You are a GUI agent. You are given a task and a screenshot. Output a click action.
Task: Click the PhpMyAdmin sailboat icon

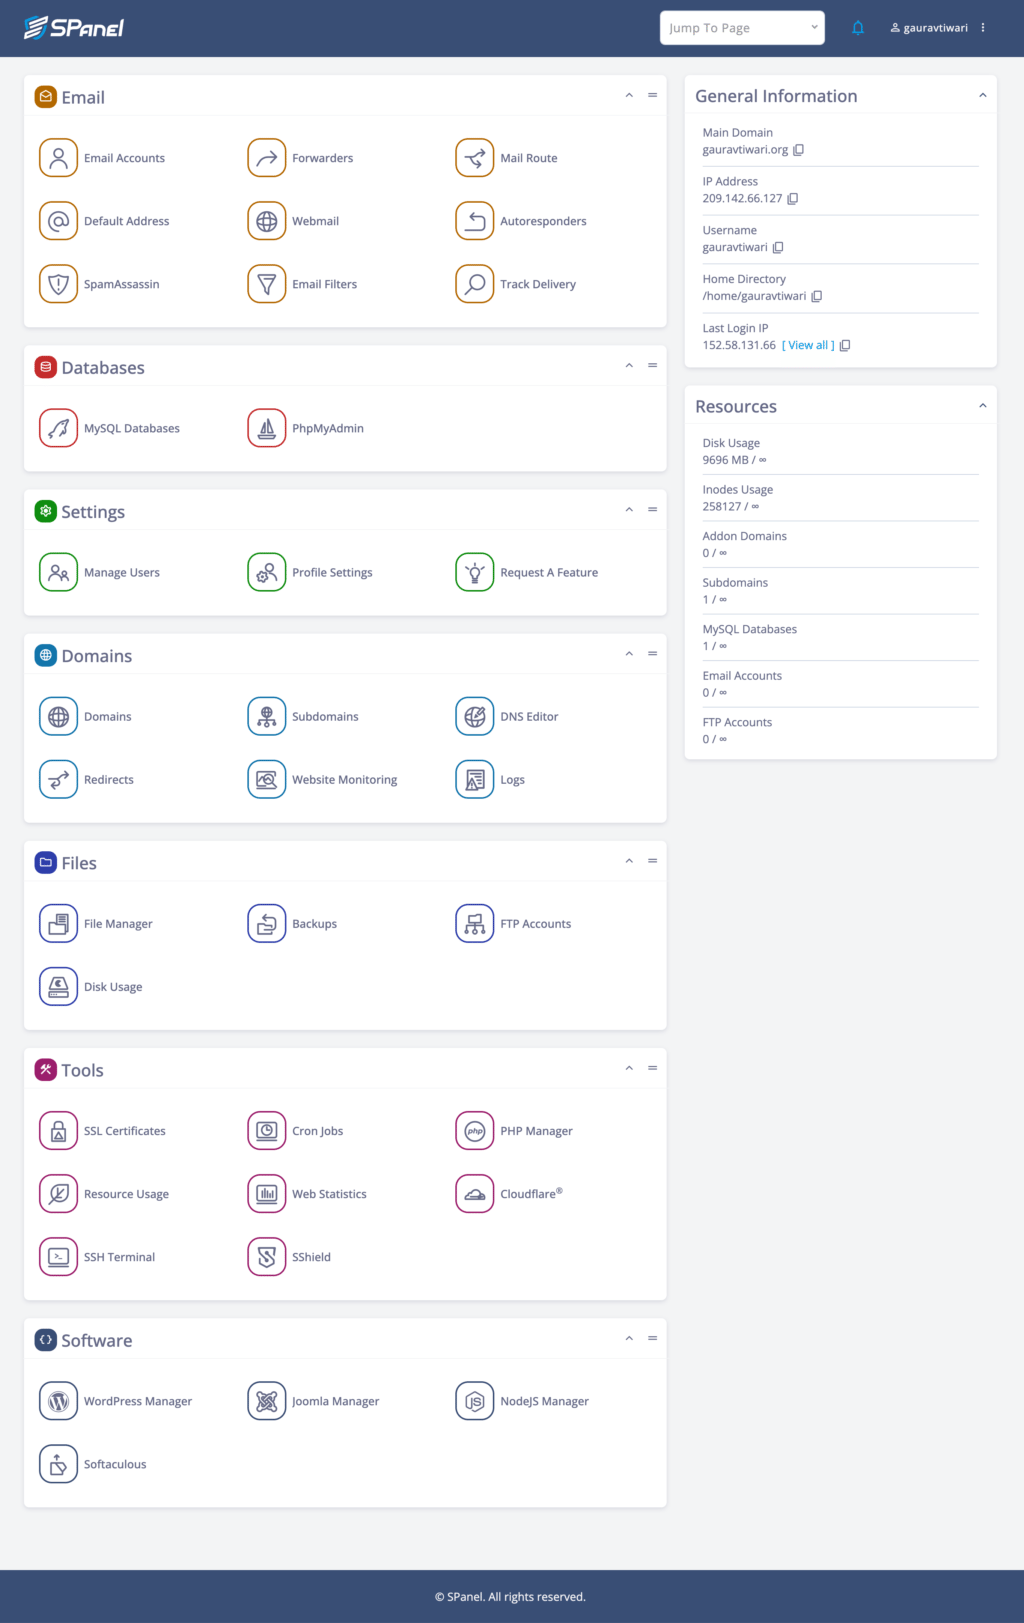coord(266,428)
